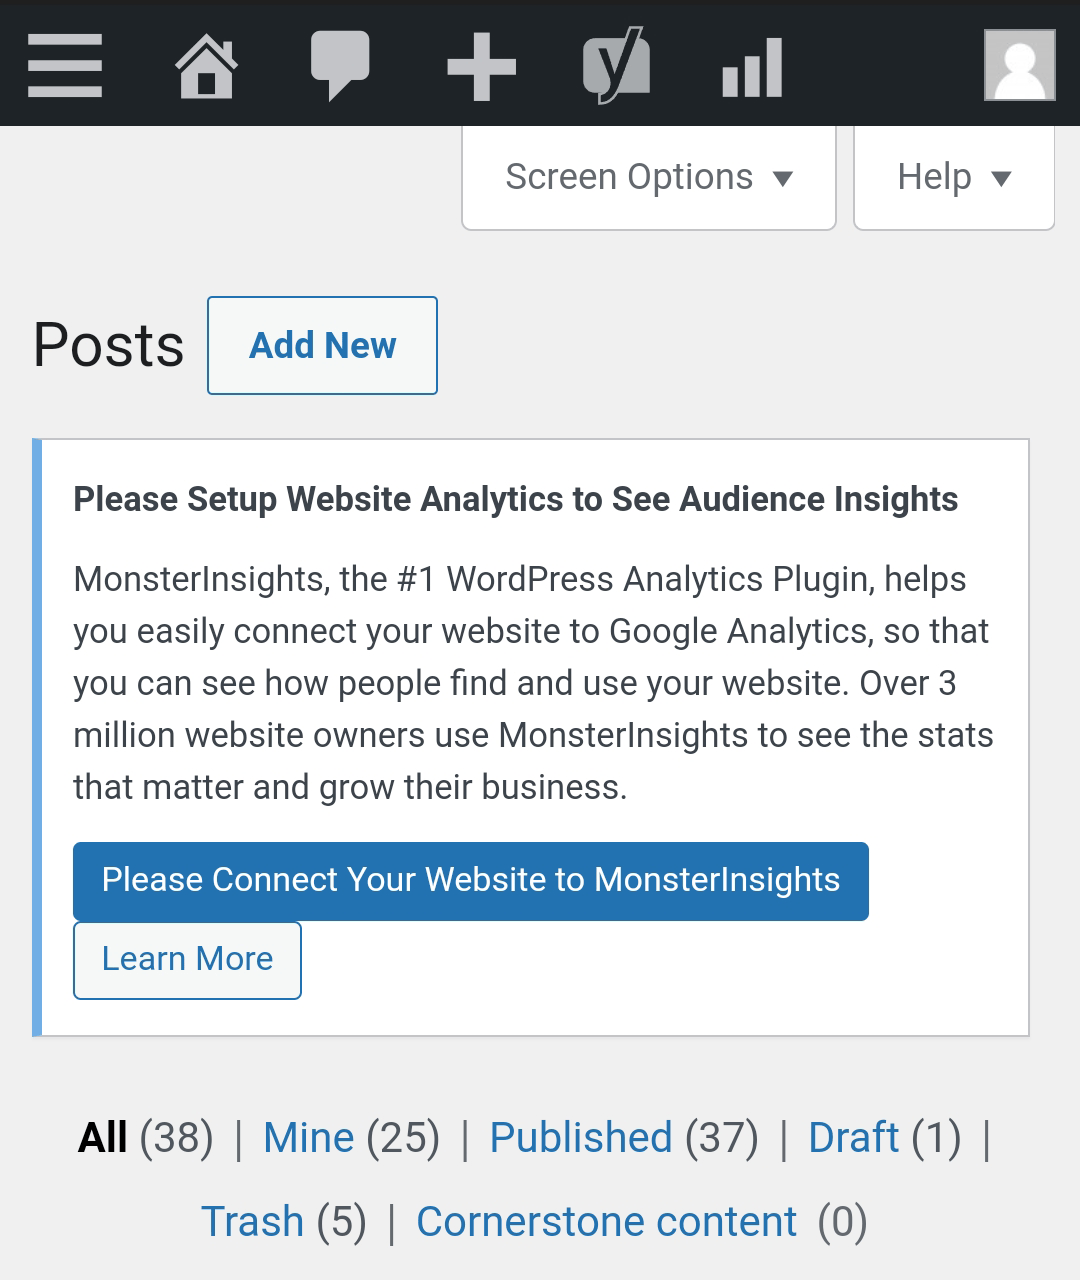Viewport: 1080px width, 1280px height.
Task: Filter by Cornerstone content
Action: pyautogui.click(x=606, y=1222)
